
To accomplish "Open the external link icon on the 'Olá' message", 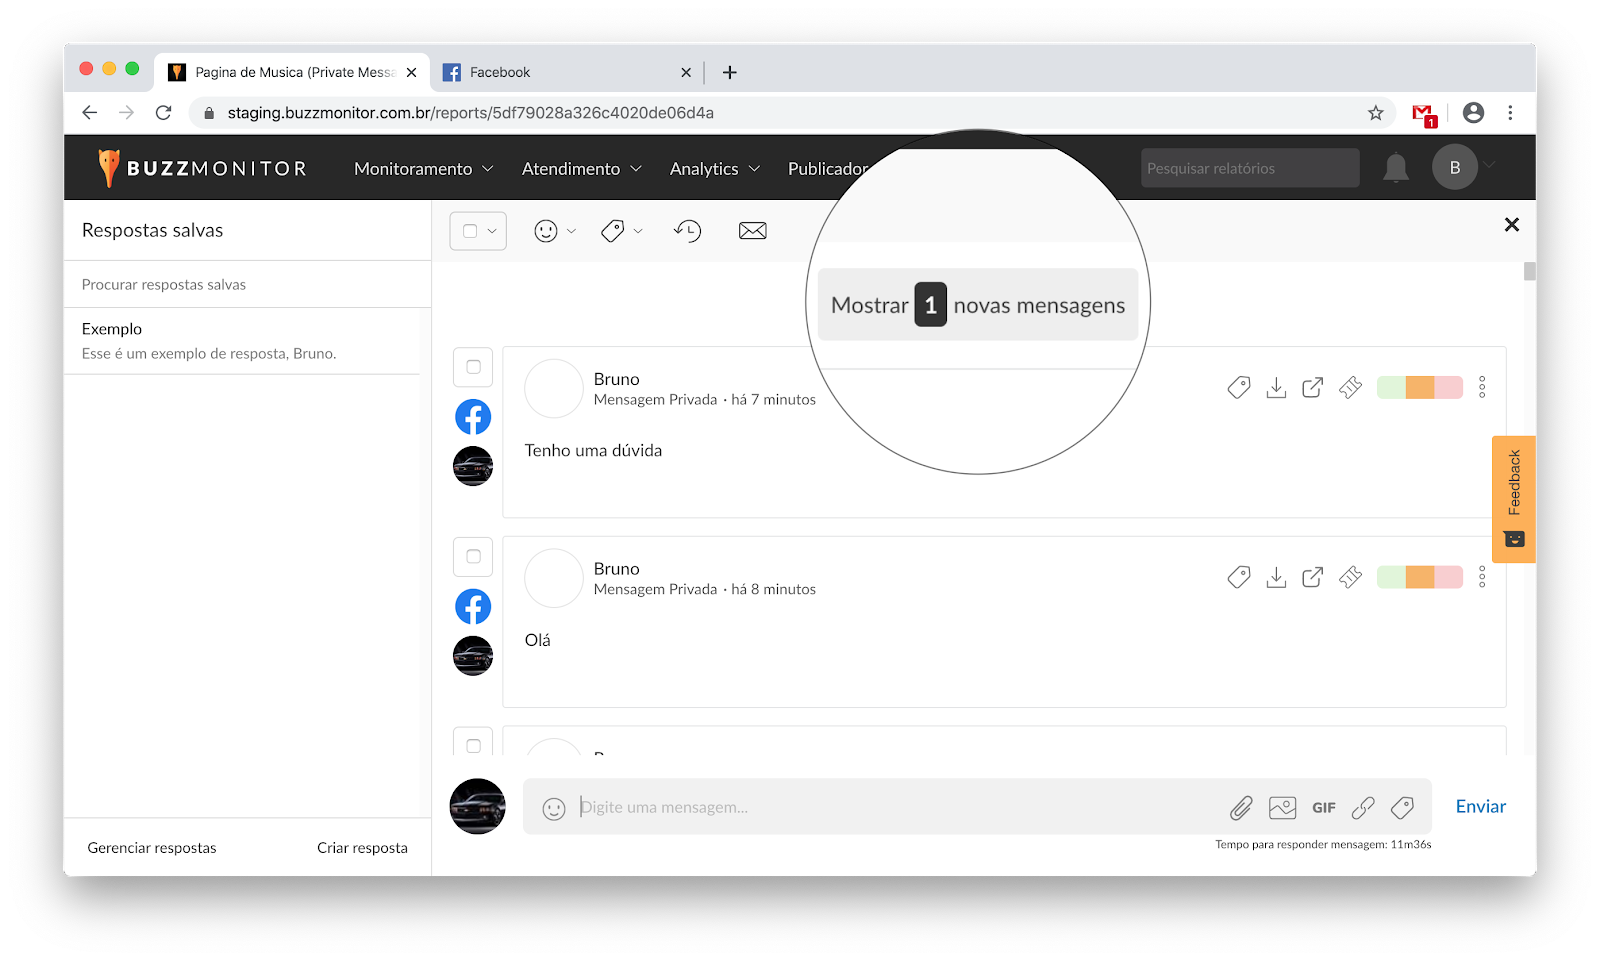I will (x=1312, y=577).
